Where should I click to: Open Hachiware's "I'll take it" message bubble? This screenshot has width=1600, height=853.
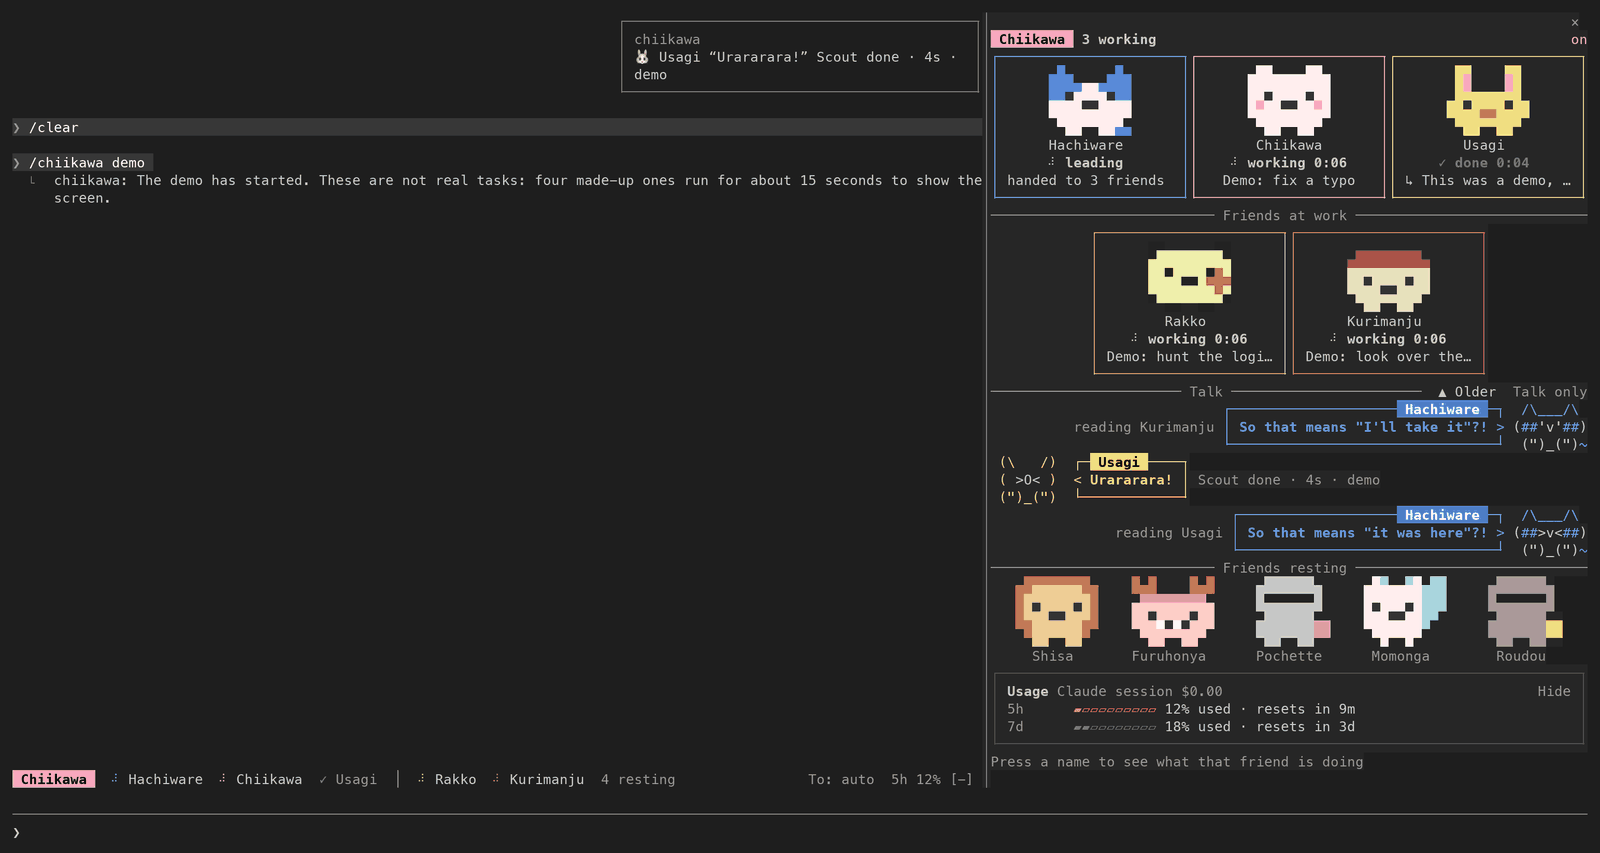[1364, 427]
